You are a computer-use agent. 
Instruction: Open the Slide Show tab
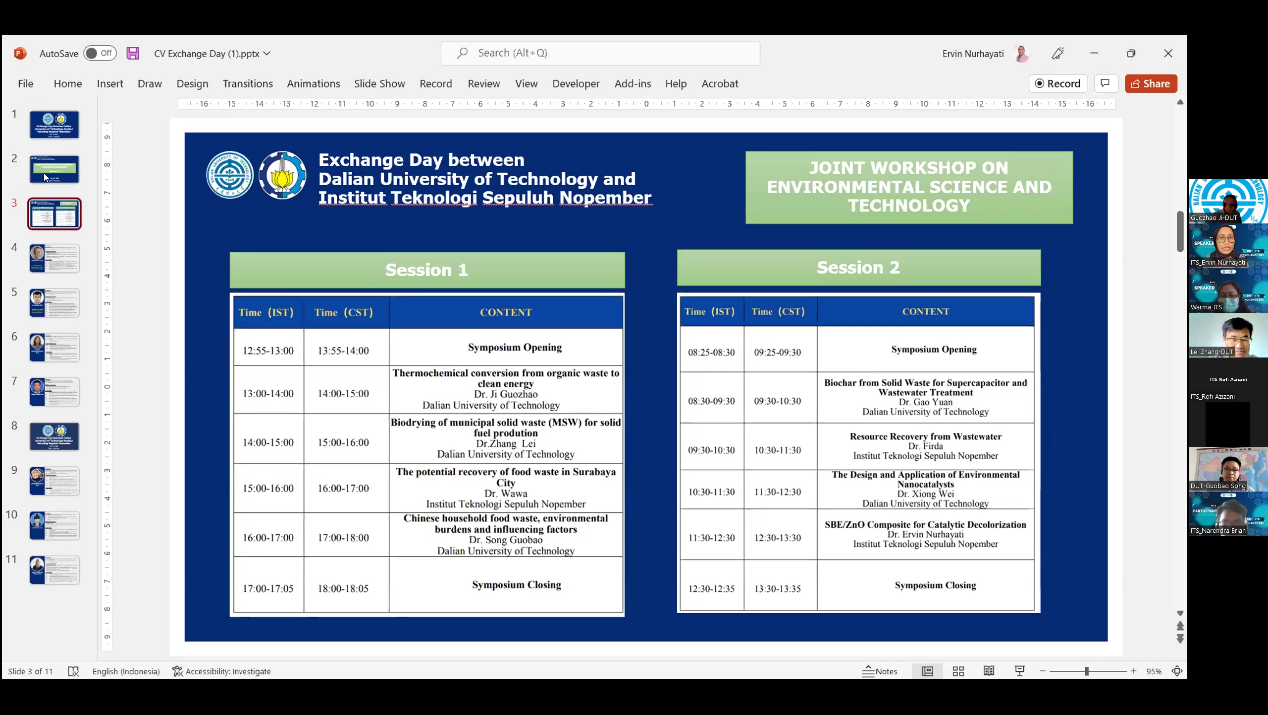[x=380, y=84]
